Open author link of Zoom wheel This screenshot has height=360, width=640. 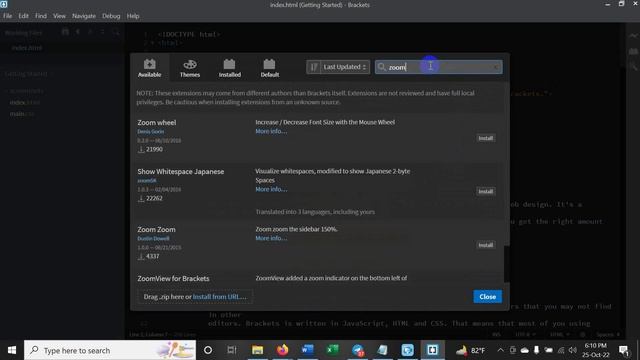pos(151,131)
